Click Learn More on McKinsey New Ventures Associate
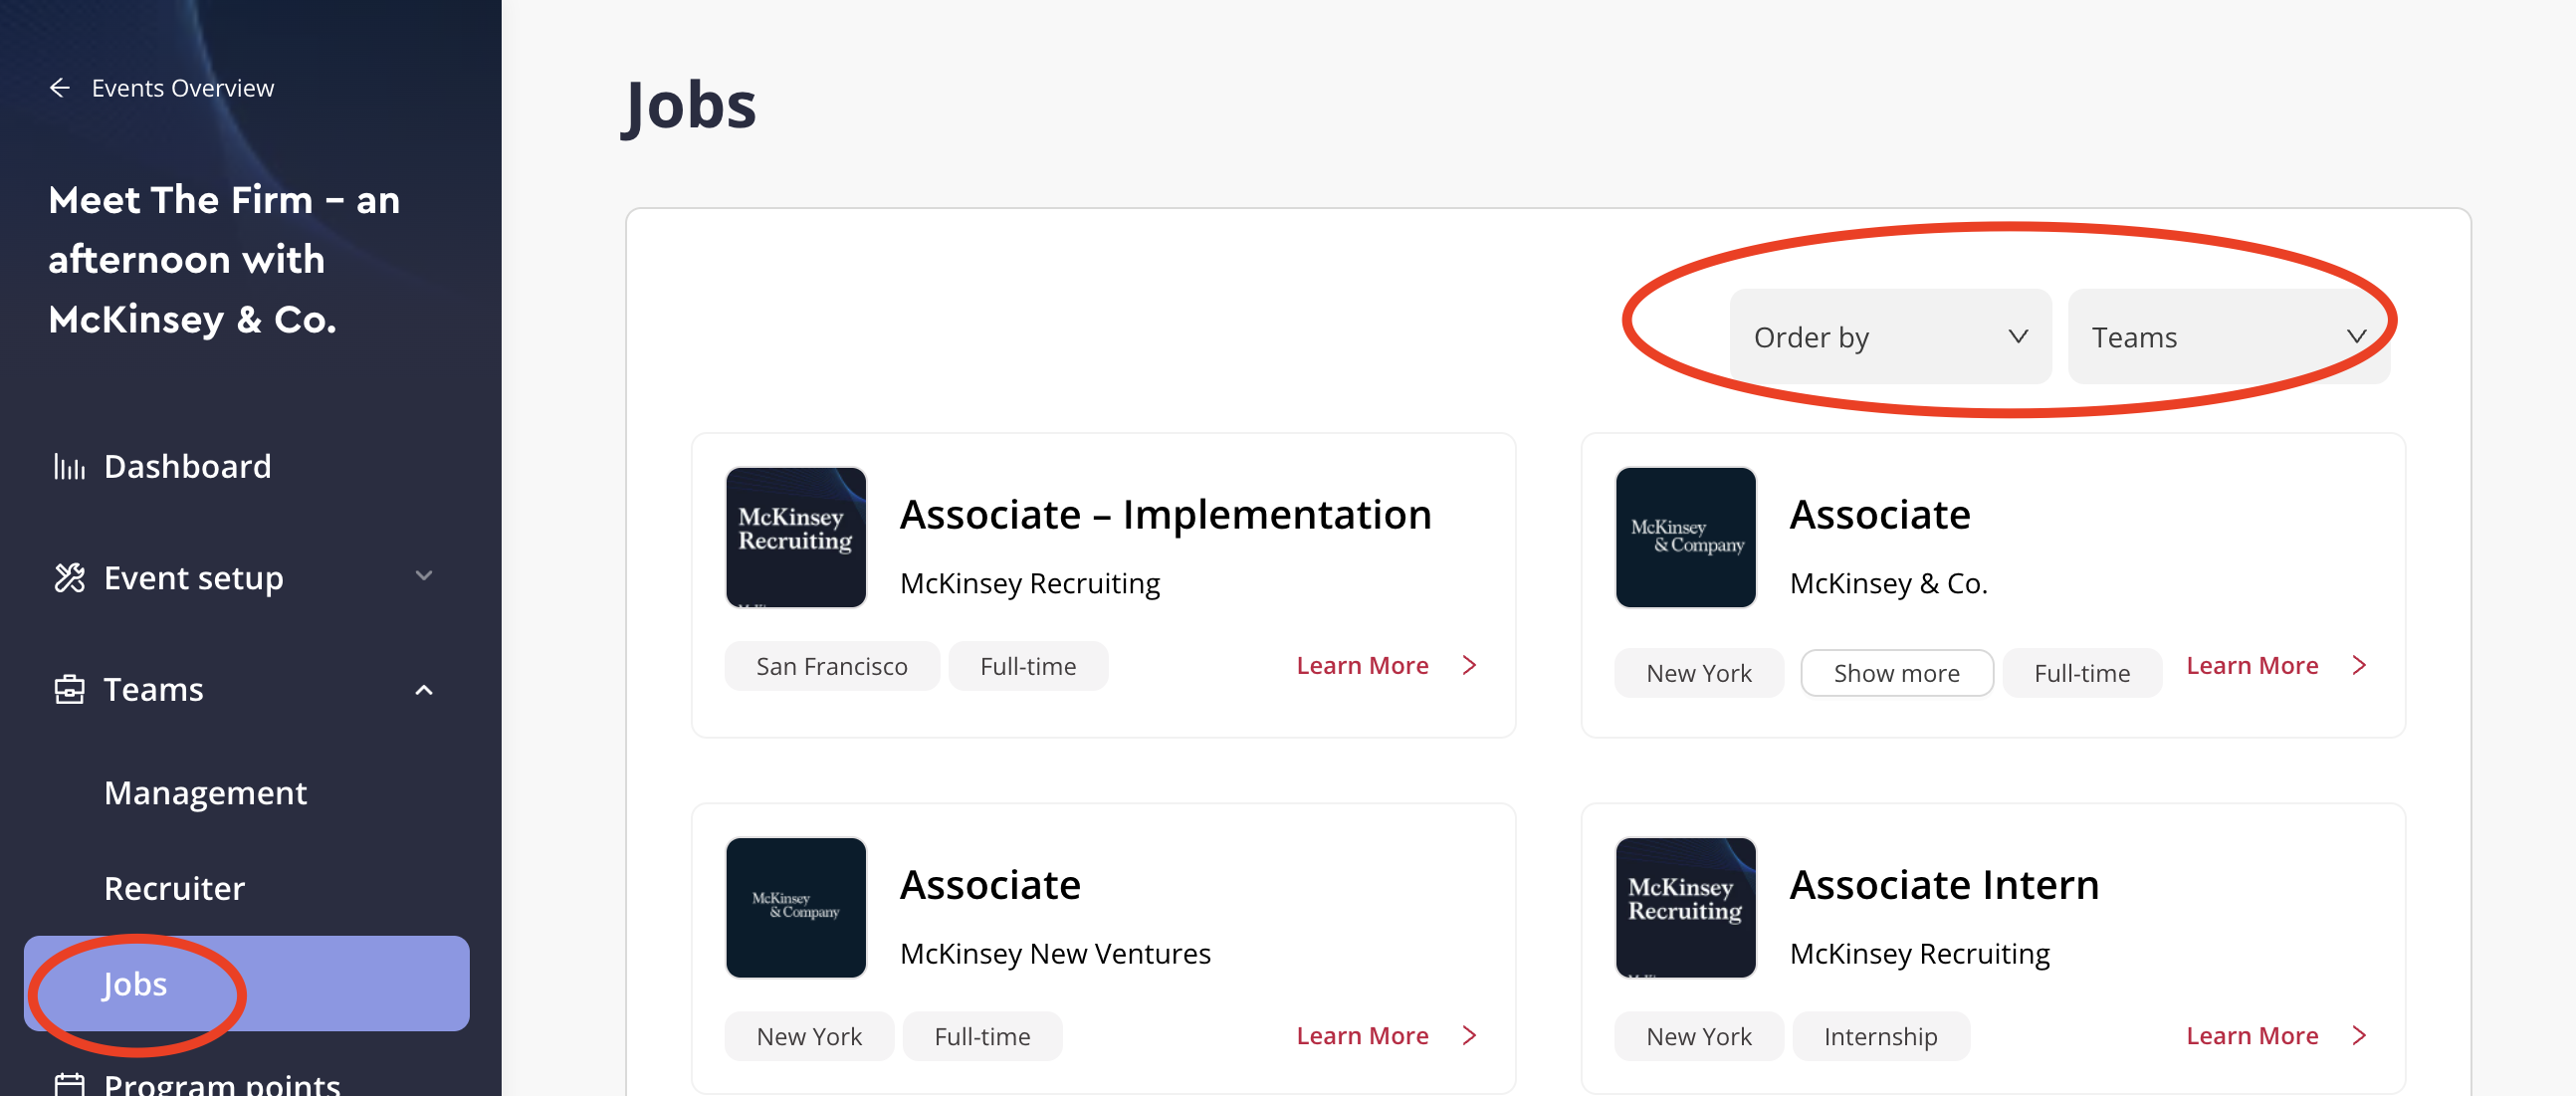2576x1096 pixels. (1362, 1036)
